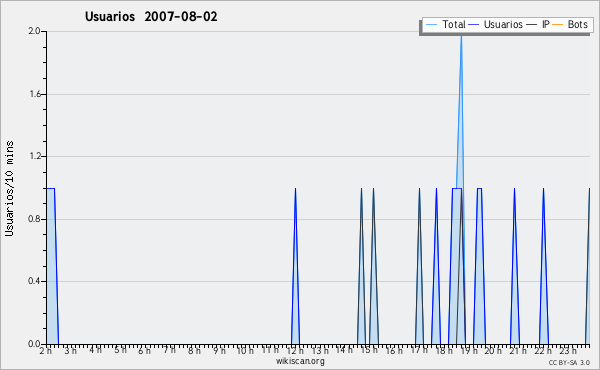Select the 'Bots' legend entry
Screen dimensions: 600x370
(570, 24)
